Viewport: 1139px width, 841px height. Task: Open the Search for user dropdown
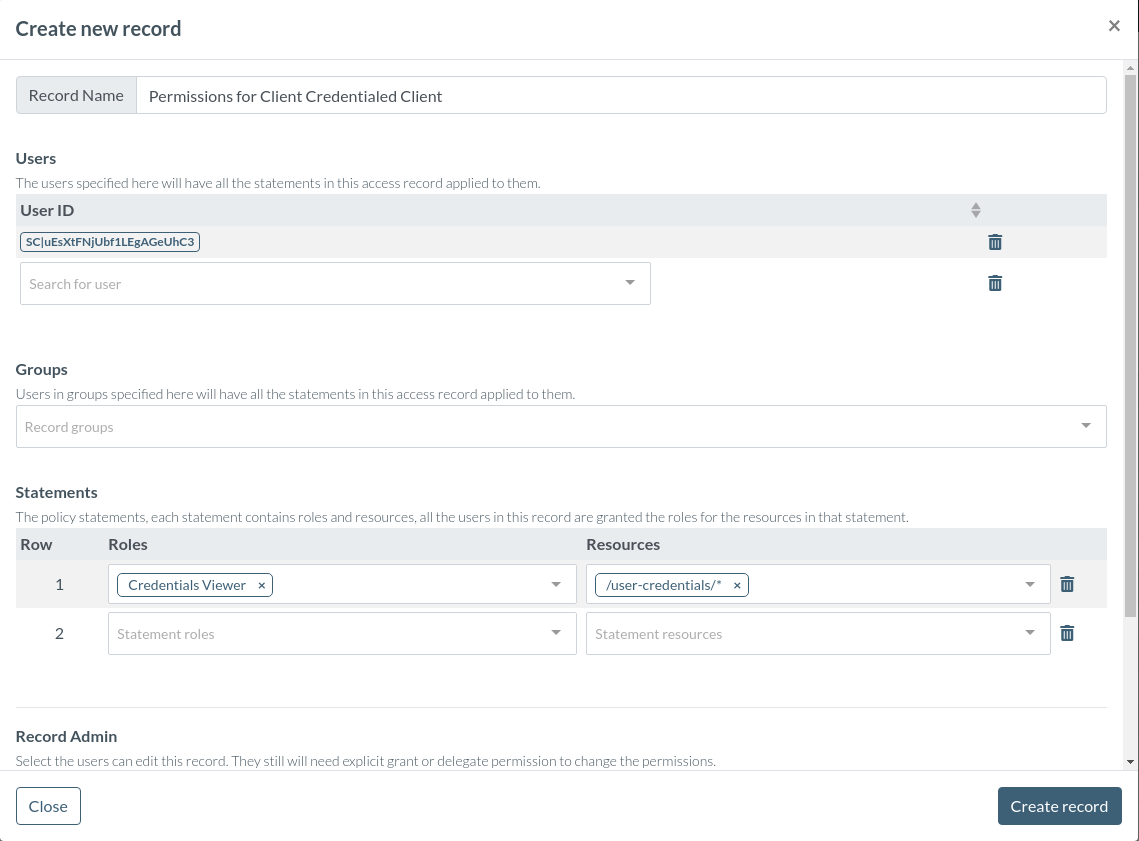[630, 283]
